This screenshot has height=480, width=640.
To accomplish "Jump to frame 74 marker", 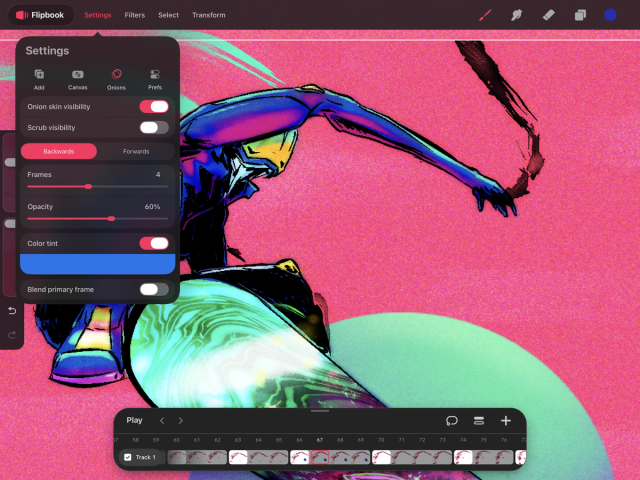I will coord(463,440).
